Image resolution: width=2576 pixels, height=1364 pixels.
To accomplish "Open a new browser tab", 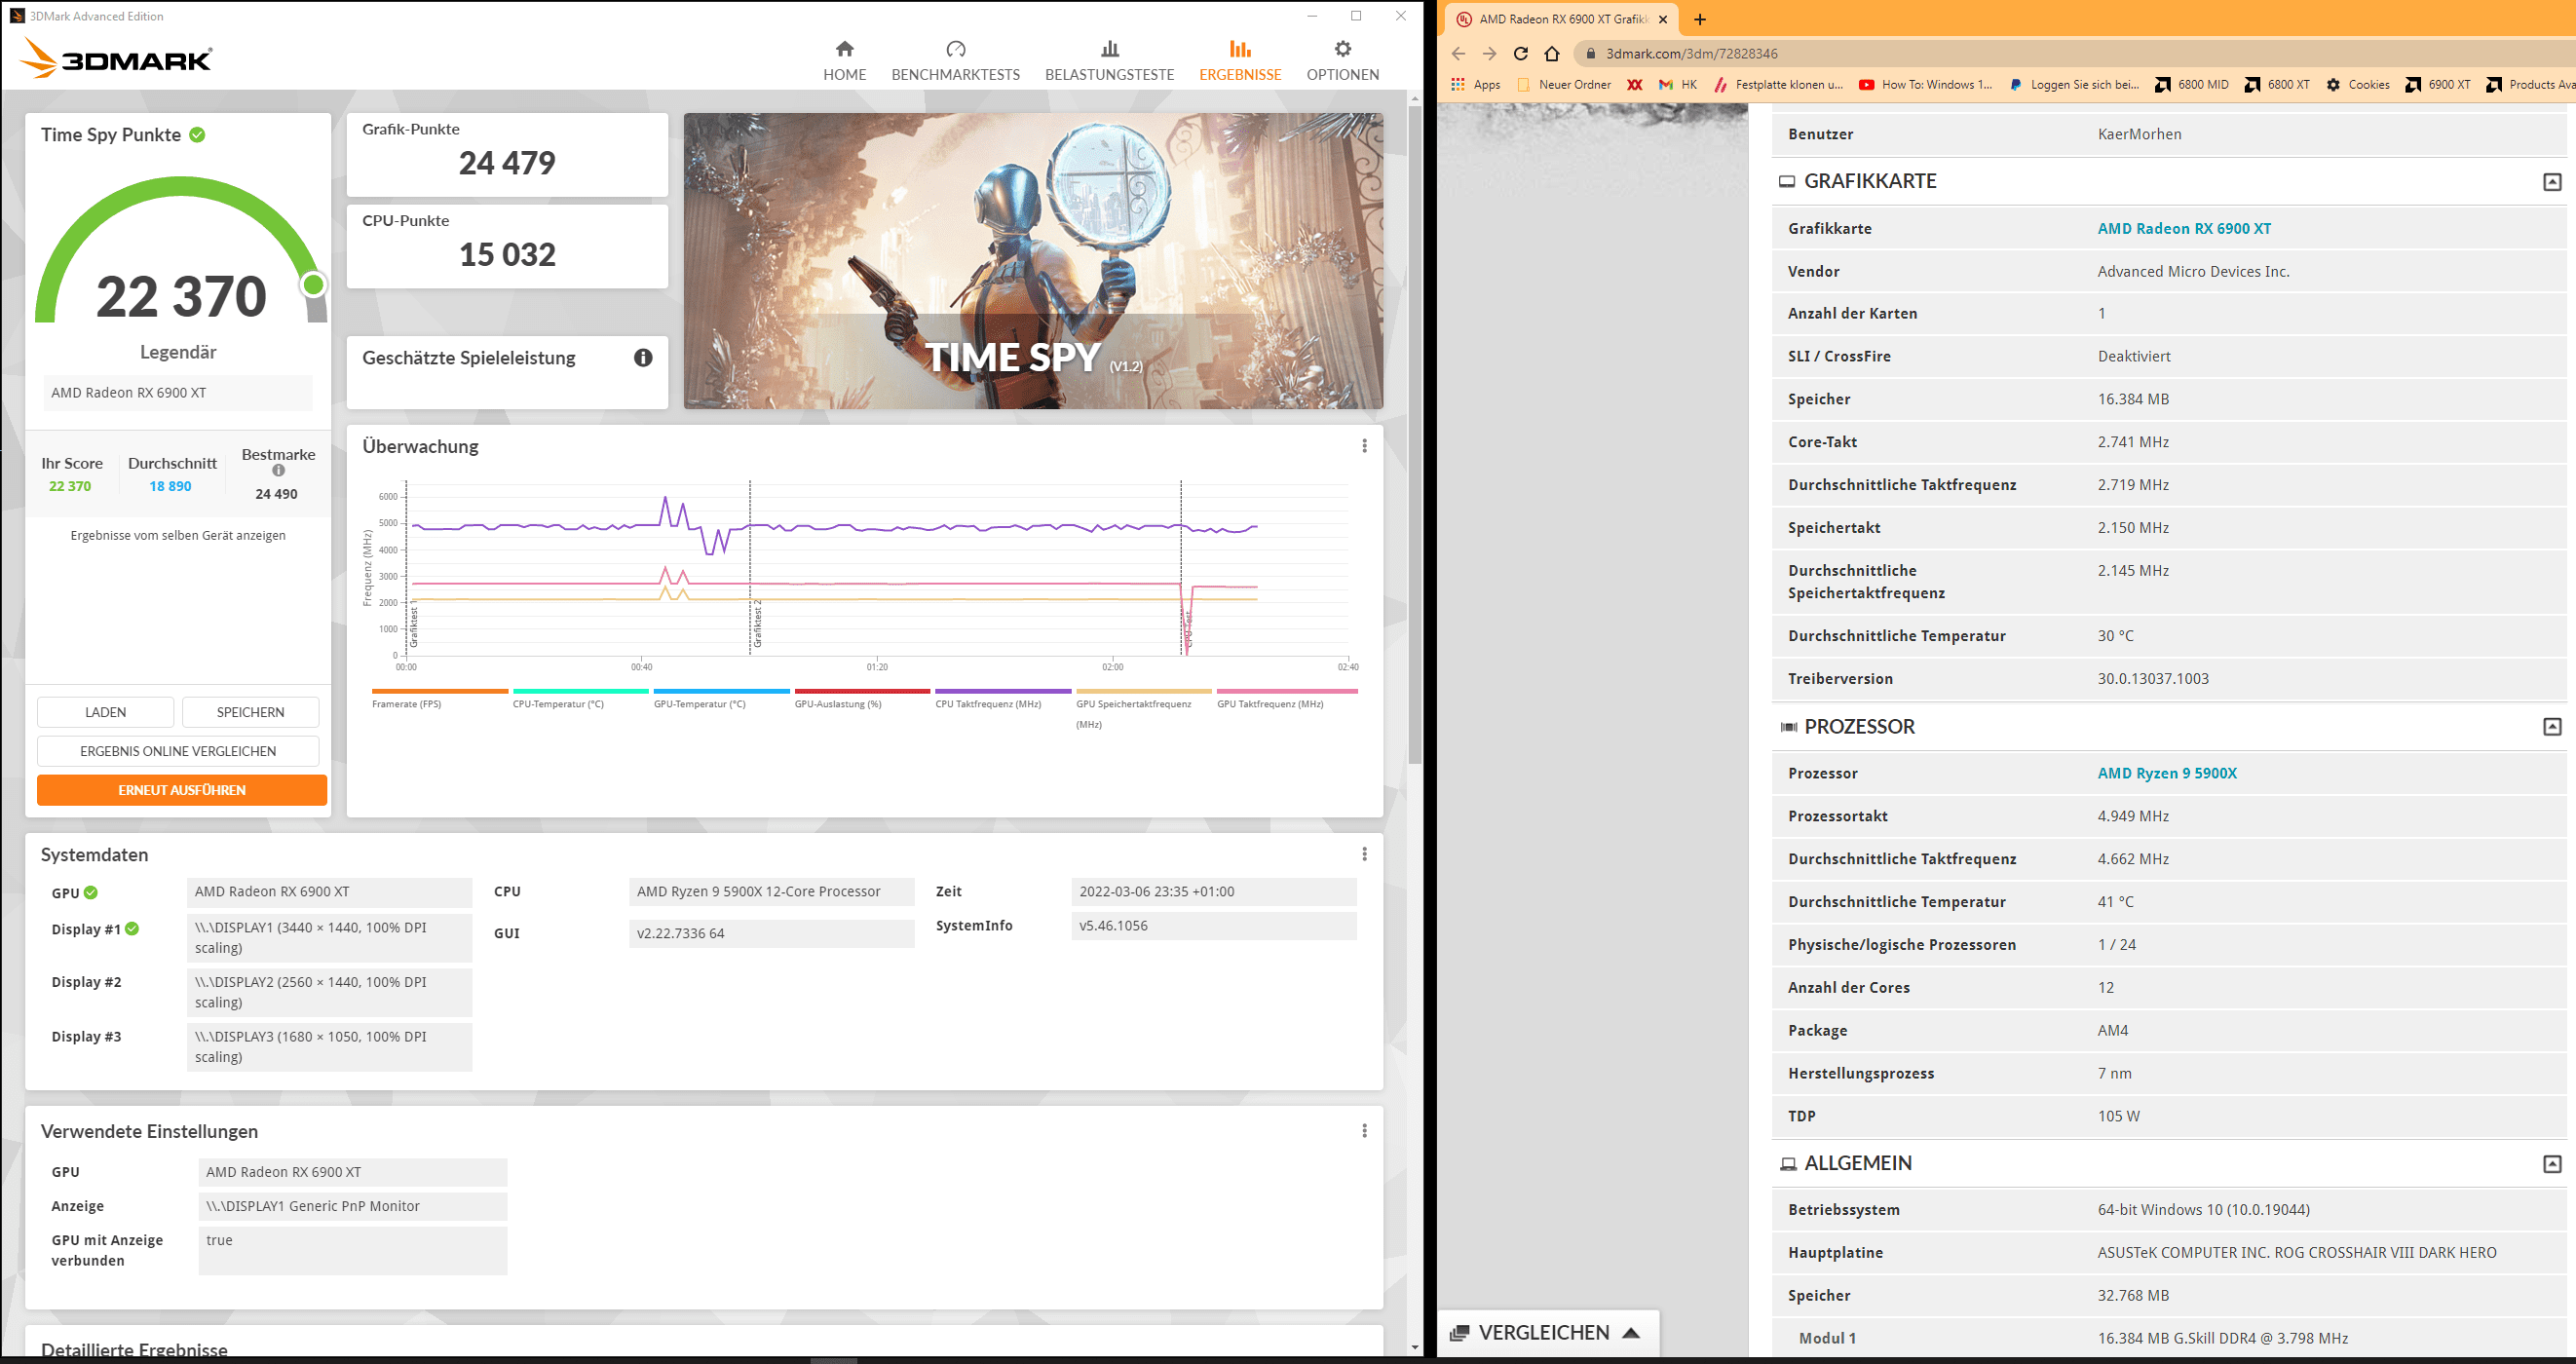I will (1699, 19).
